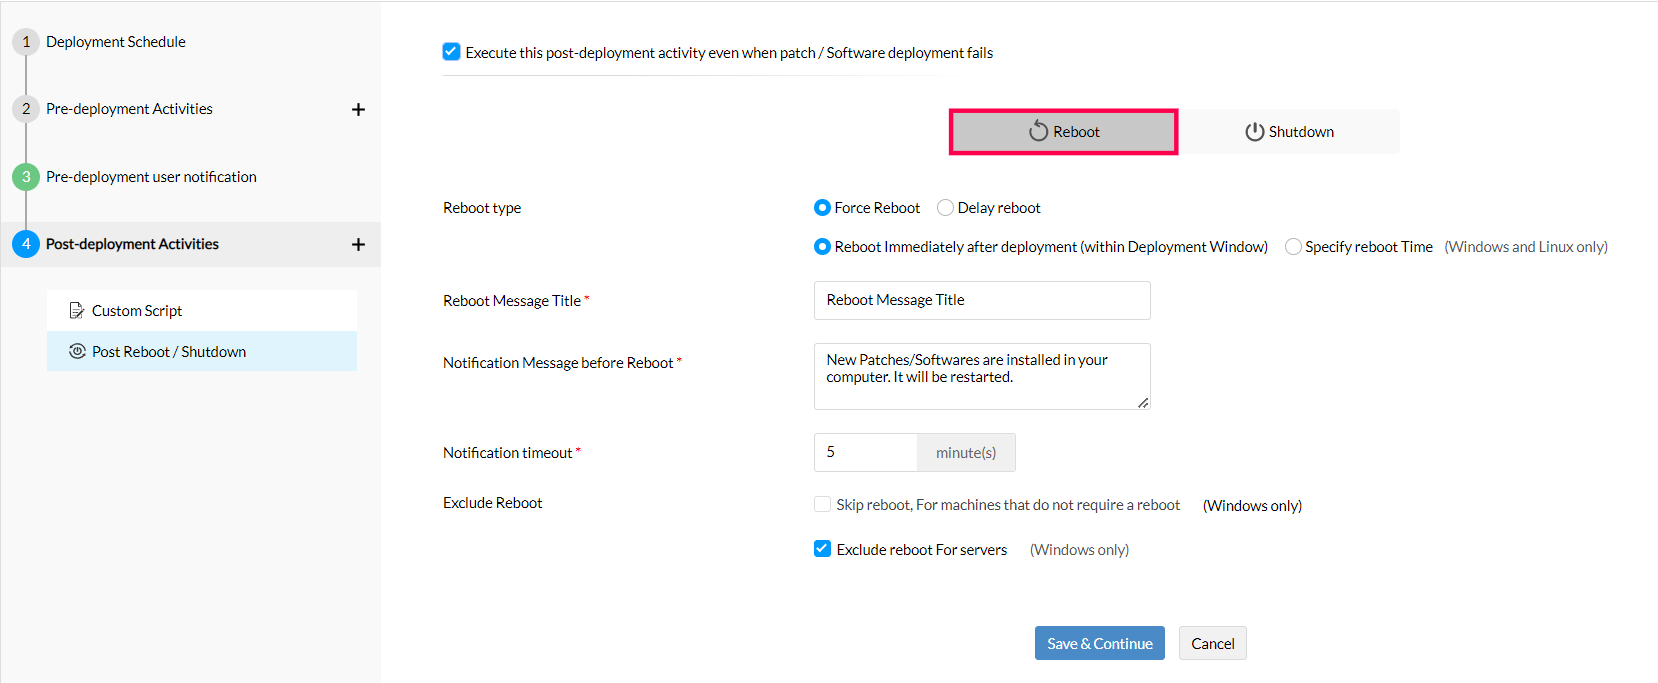Click Save & Continue button
Image resolution: width=1658 pixels, height=683 pixels.
coord(1099,643)
